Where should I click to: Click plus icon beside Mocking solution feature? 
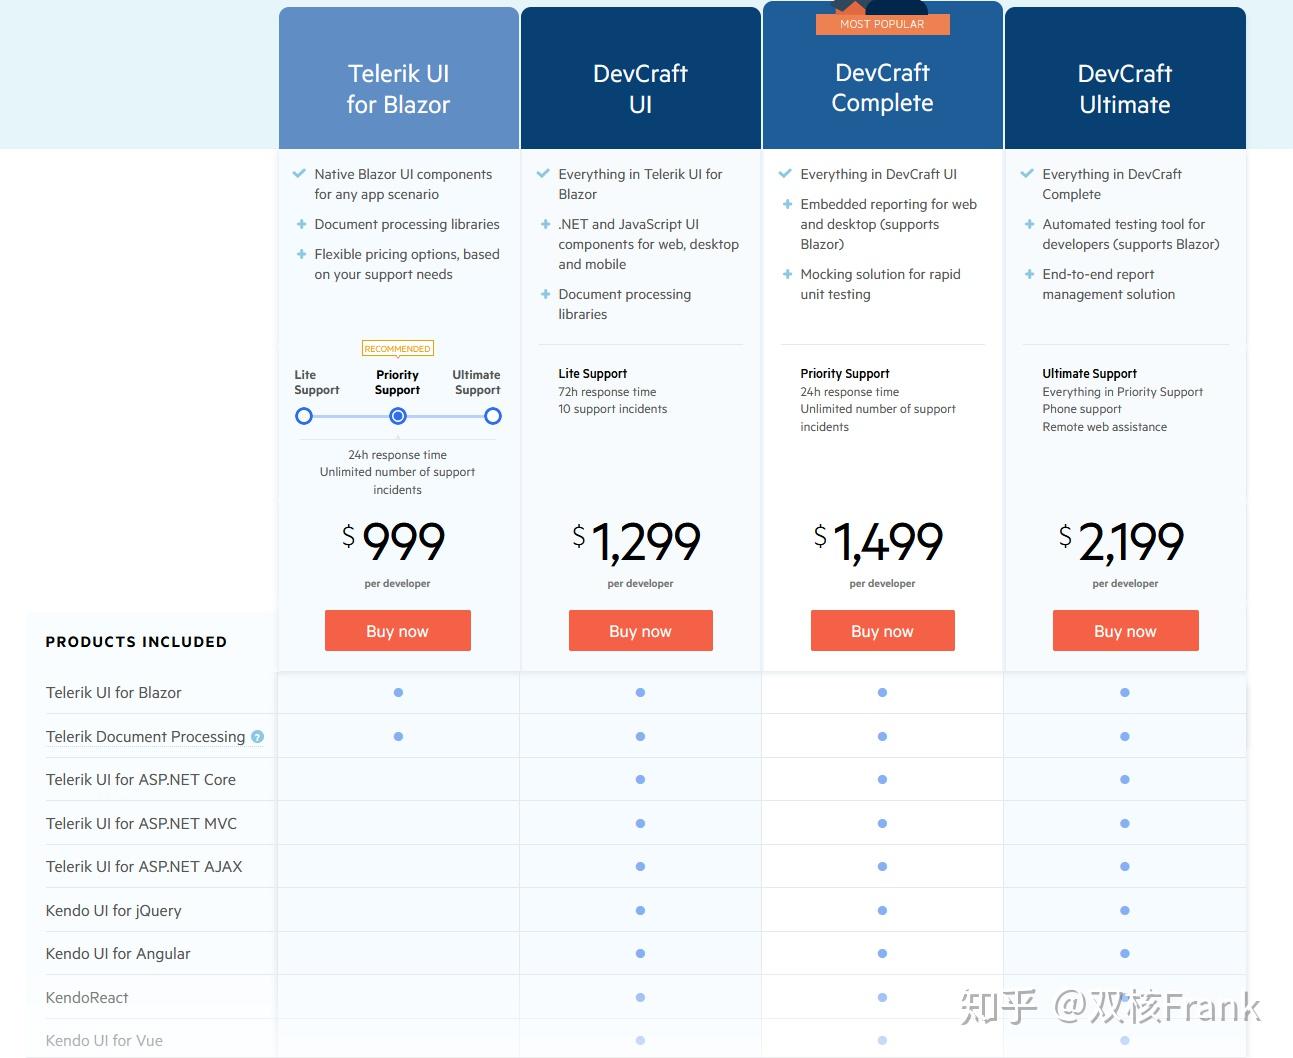click(x=787, y=274)
